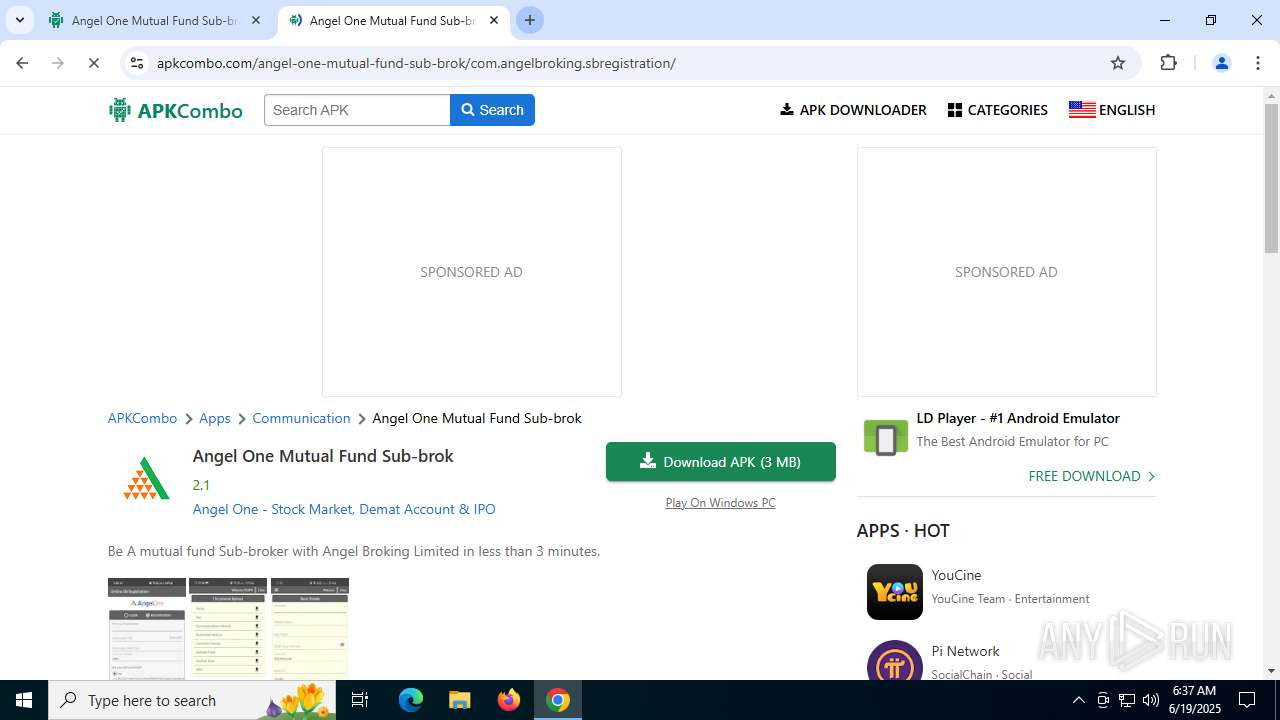Show hidden system tray icons
Image resolution: width=1280 pixels, height=720 pixels.
1078,700
